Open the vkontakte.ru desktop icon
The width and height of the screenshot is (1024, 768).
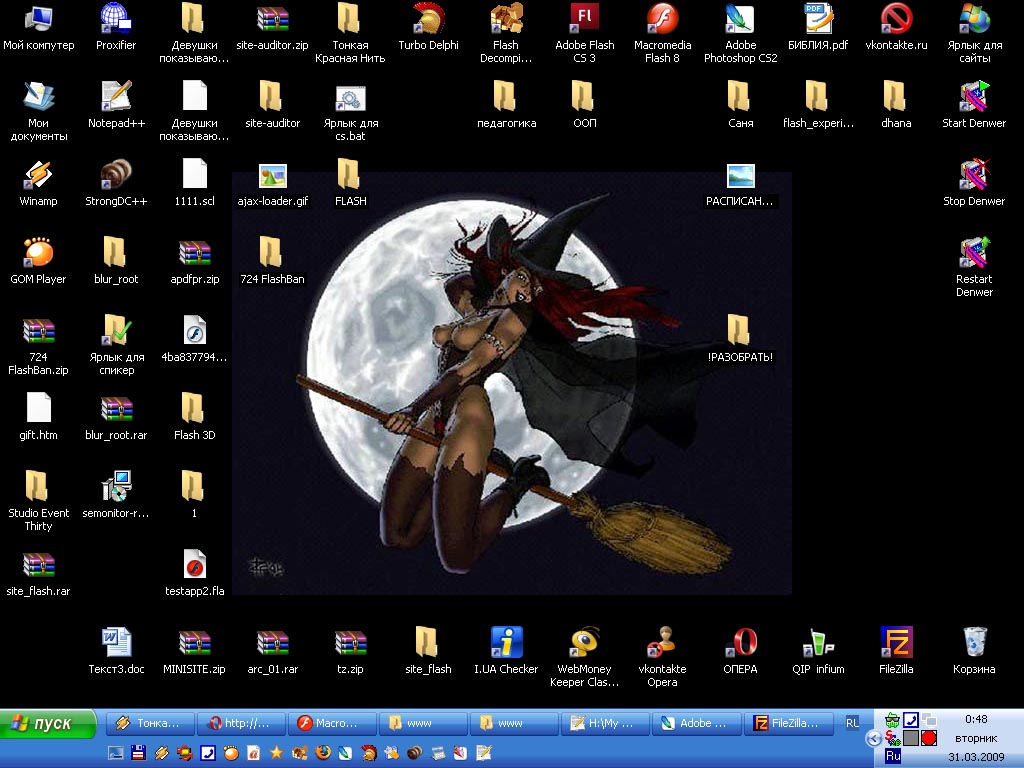896,27
